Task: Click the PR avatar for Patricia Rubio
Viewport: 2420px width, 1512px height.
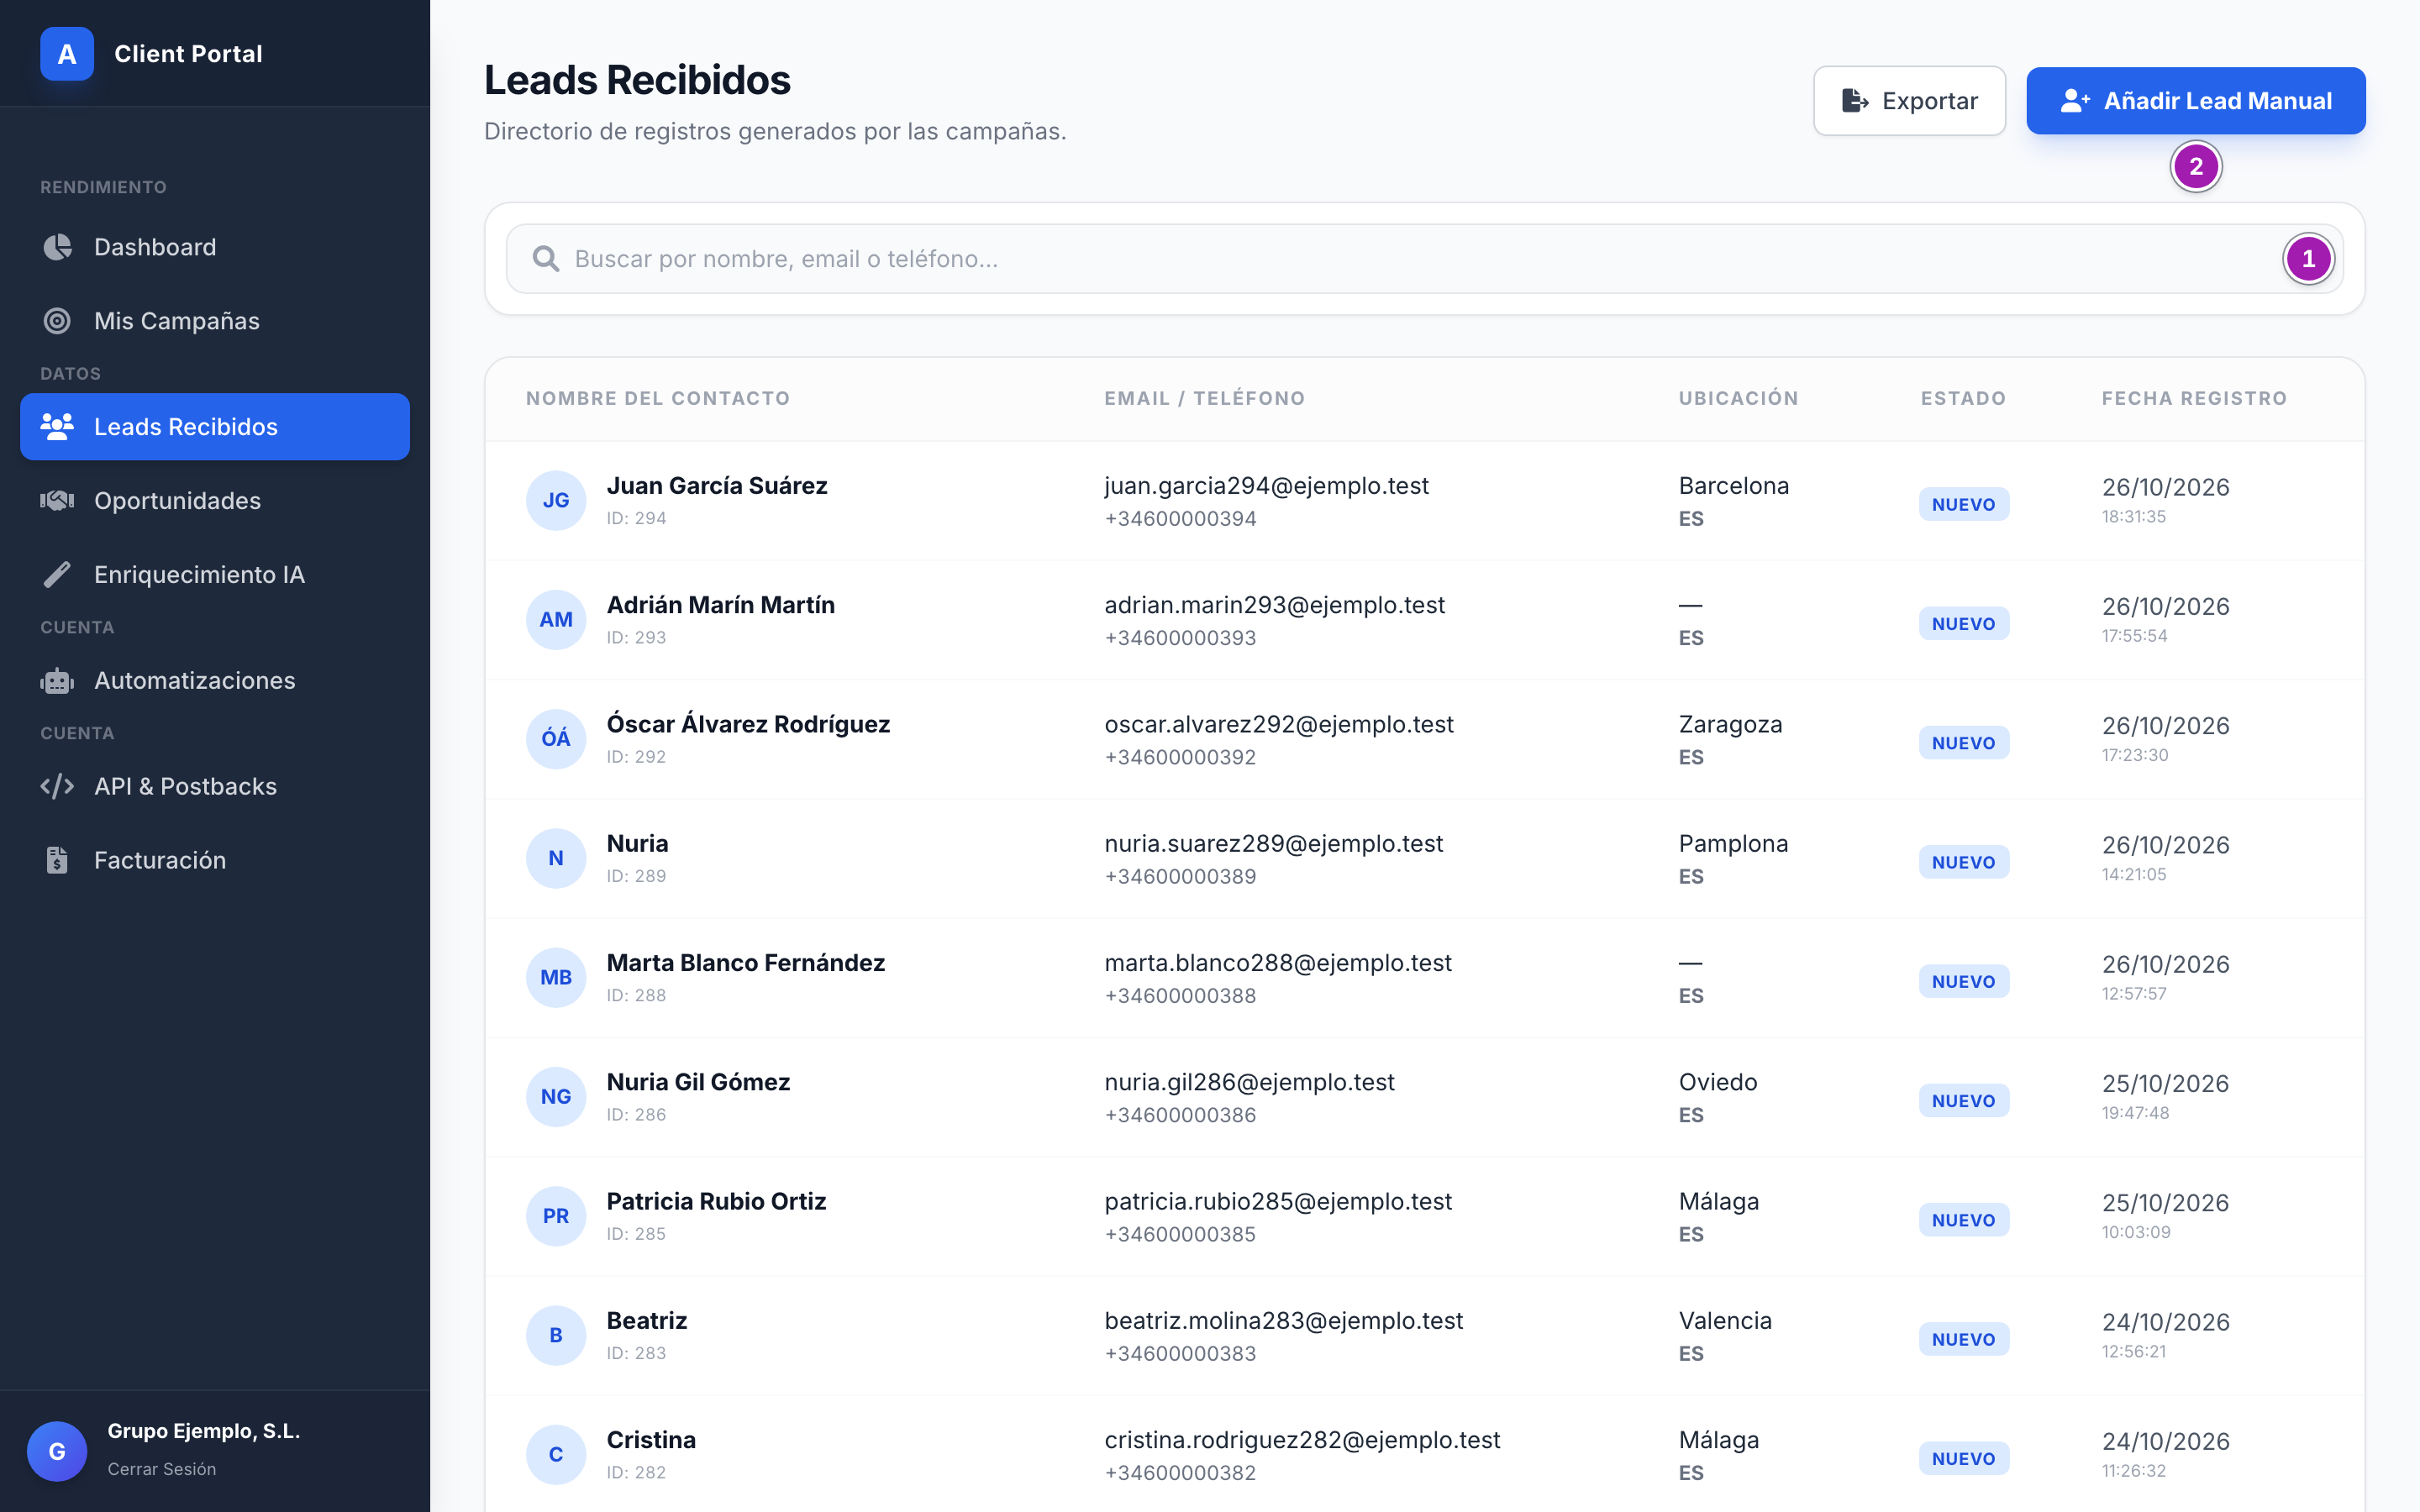Action: click(x=556, y=1216)
